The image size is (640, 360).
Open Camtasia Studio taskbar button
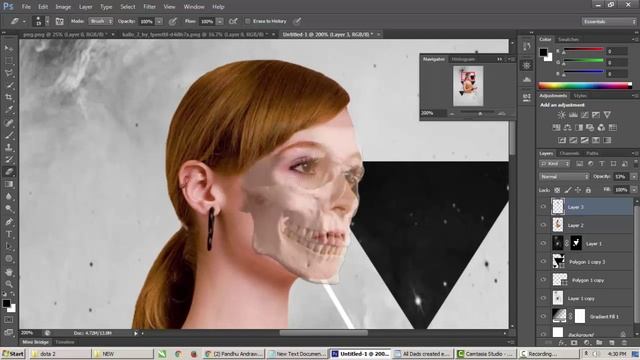tap(485, 354)
